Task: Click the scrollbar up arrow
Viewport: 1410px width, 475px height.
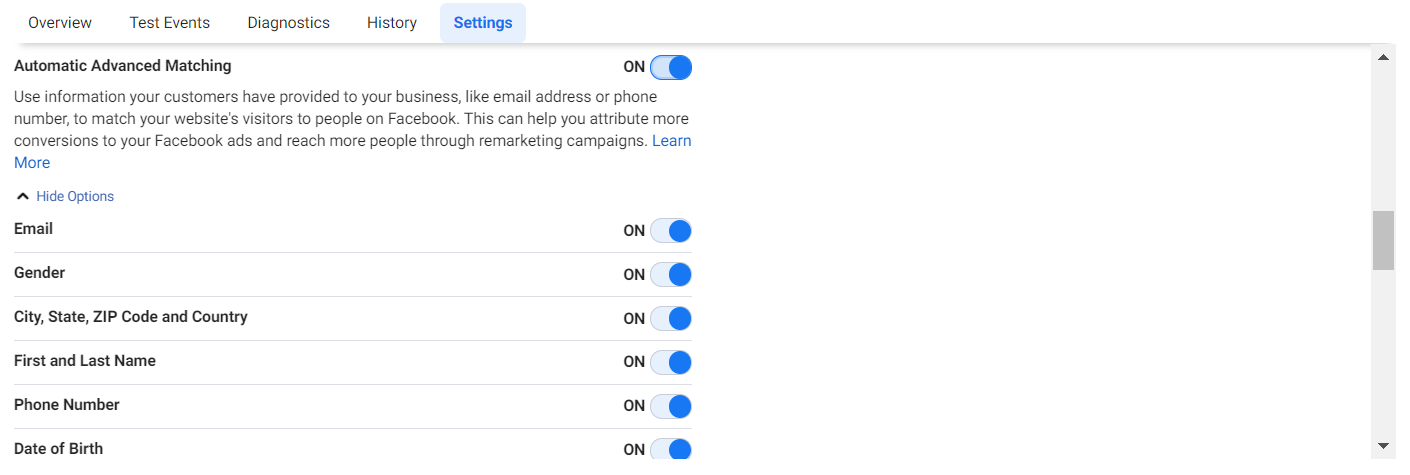Action: pos(1383,57)
